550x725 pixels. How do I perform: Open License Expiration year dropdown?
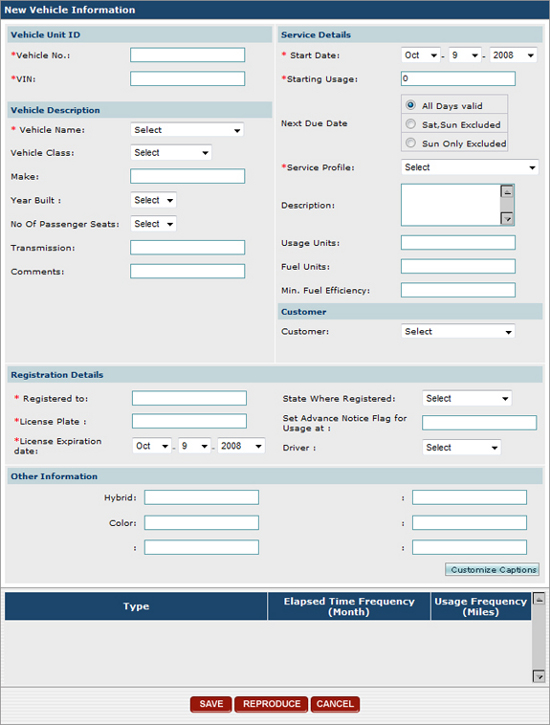(x=241, y=446)
